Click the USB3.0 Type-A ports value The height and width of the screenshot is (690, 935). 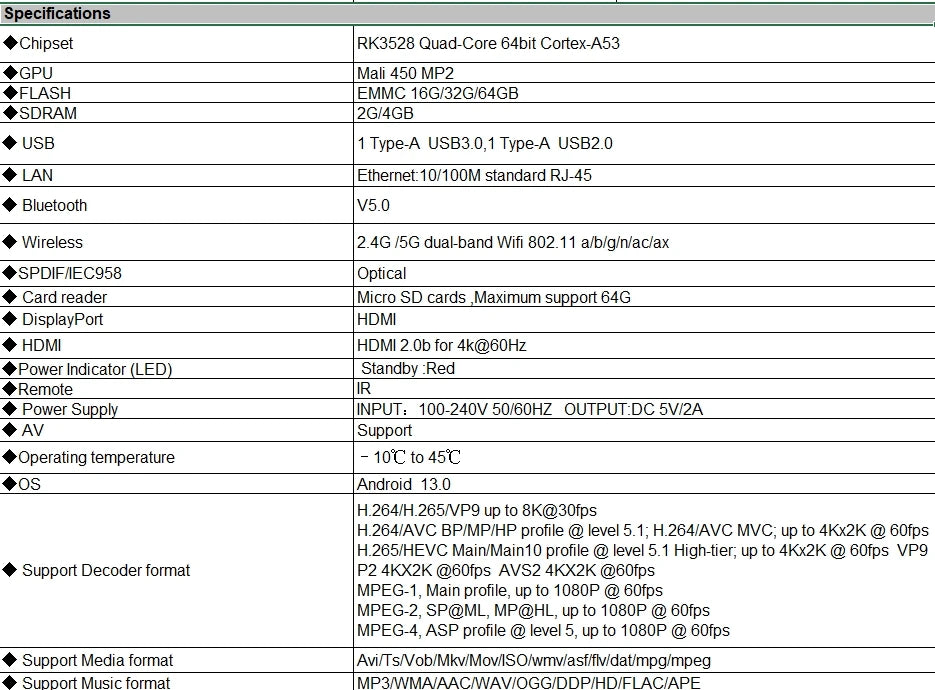point(485,143)
